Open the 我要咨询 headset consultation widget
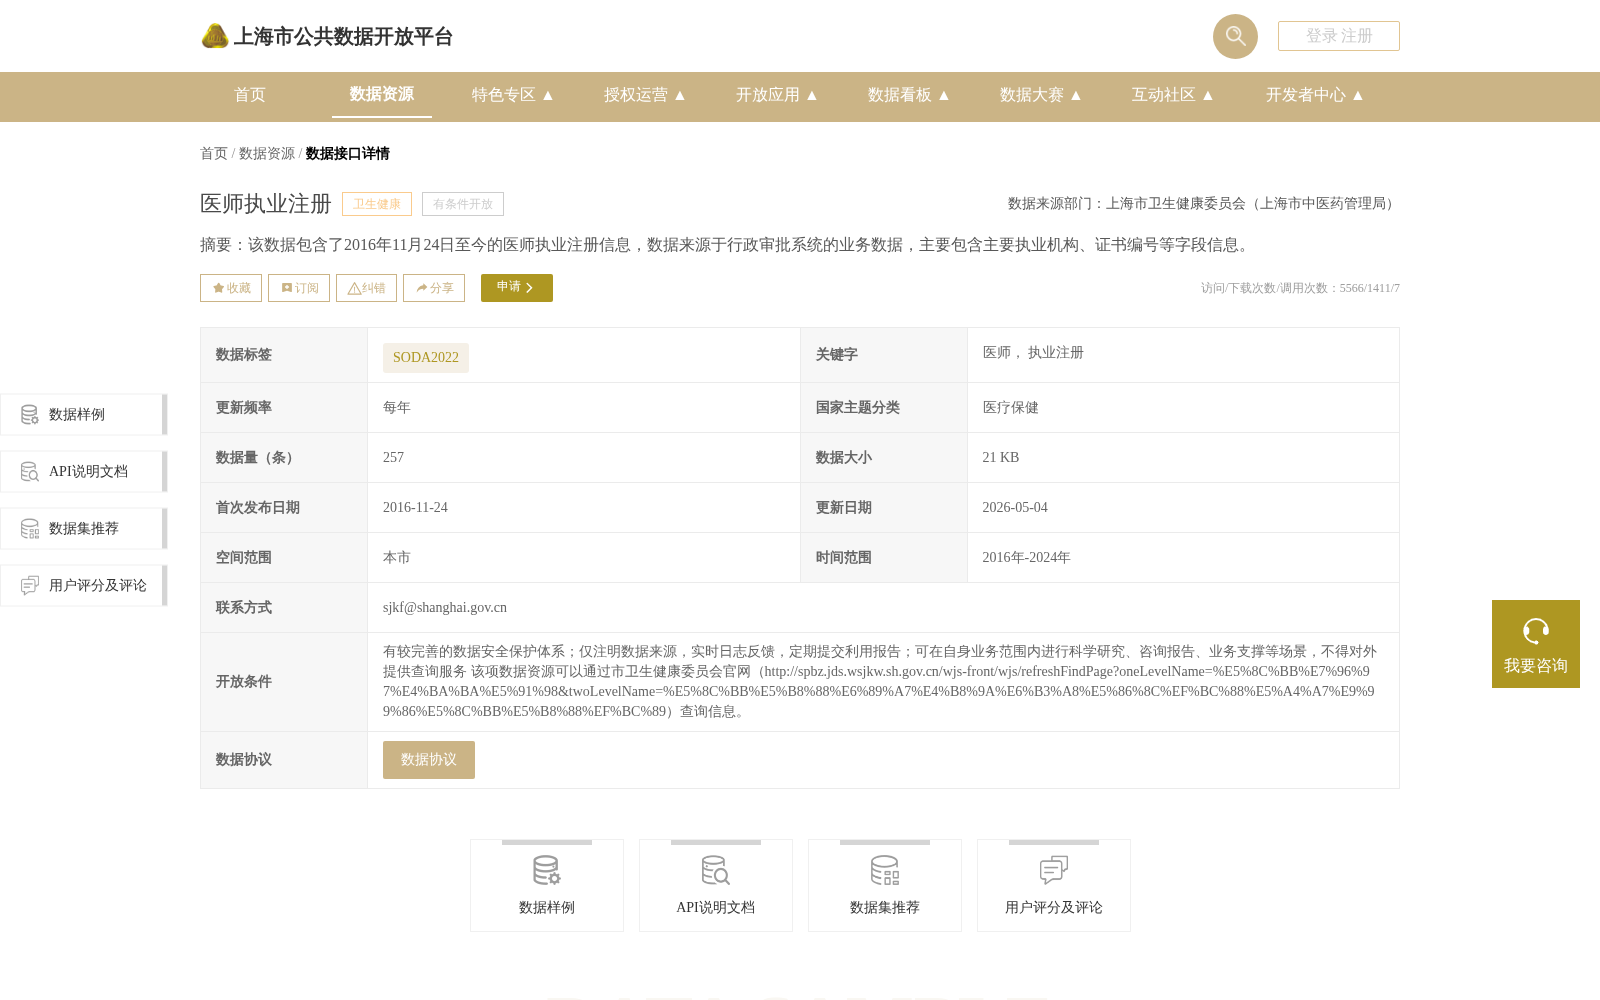Image resolution: width=1600 pixels, height=1000 pixels. click(x=1536, y=644)
